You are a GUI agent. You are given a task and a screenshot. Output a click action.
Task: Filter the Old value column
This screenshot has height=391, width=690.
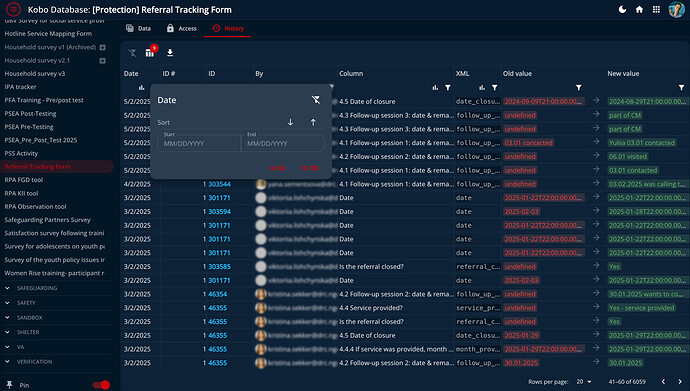(x=579, y=88)
